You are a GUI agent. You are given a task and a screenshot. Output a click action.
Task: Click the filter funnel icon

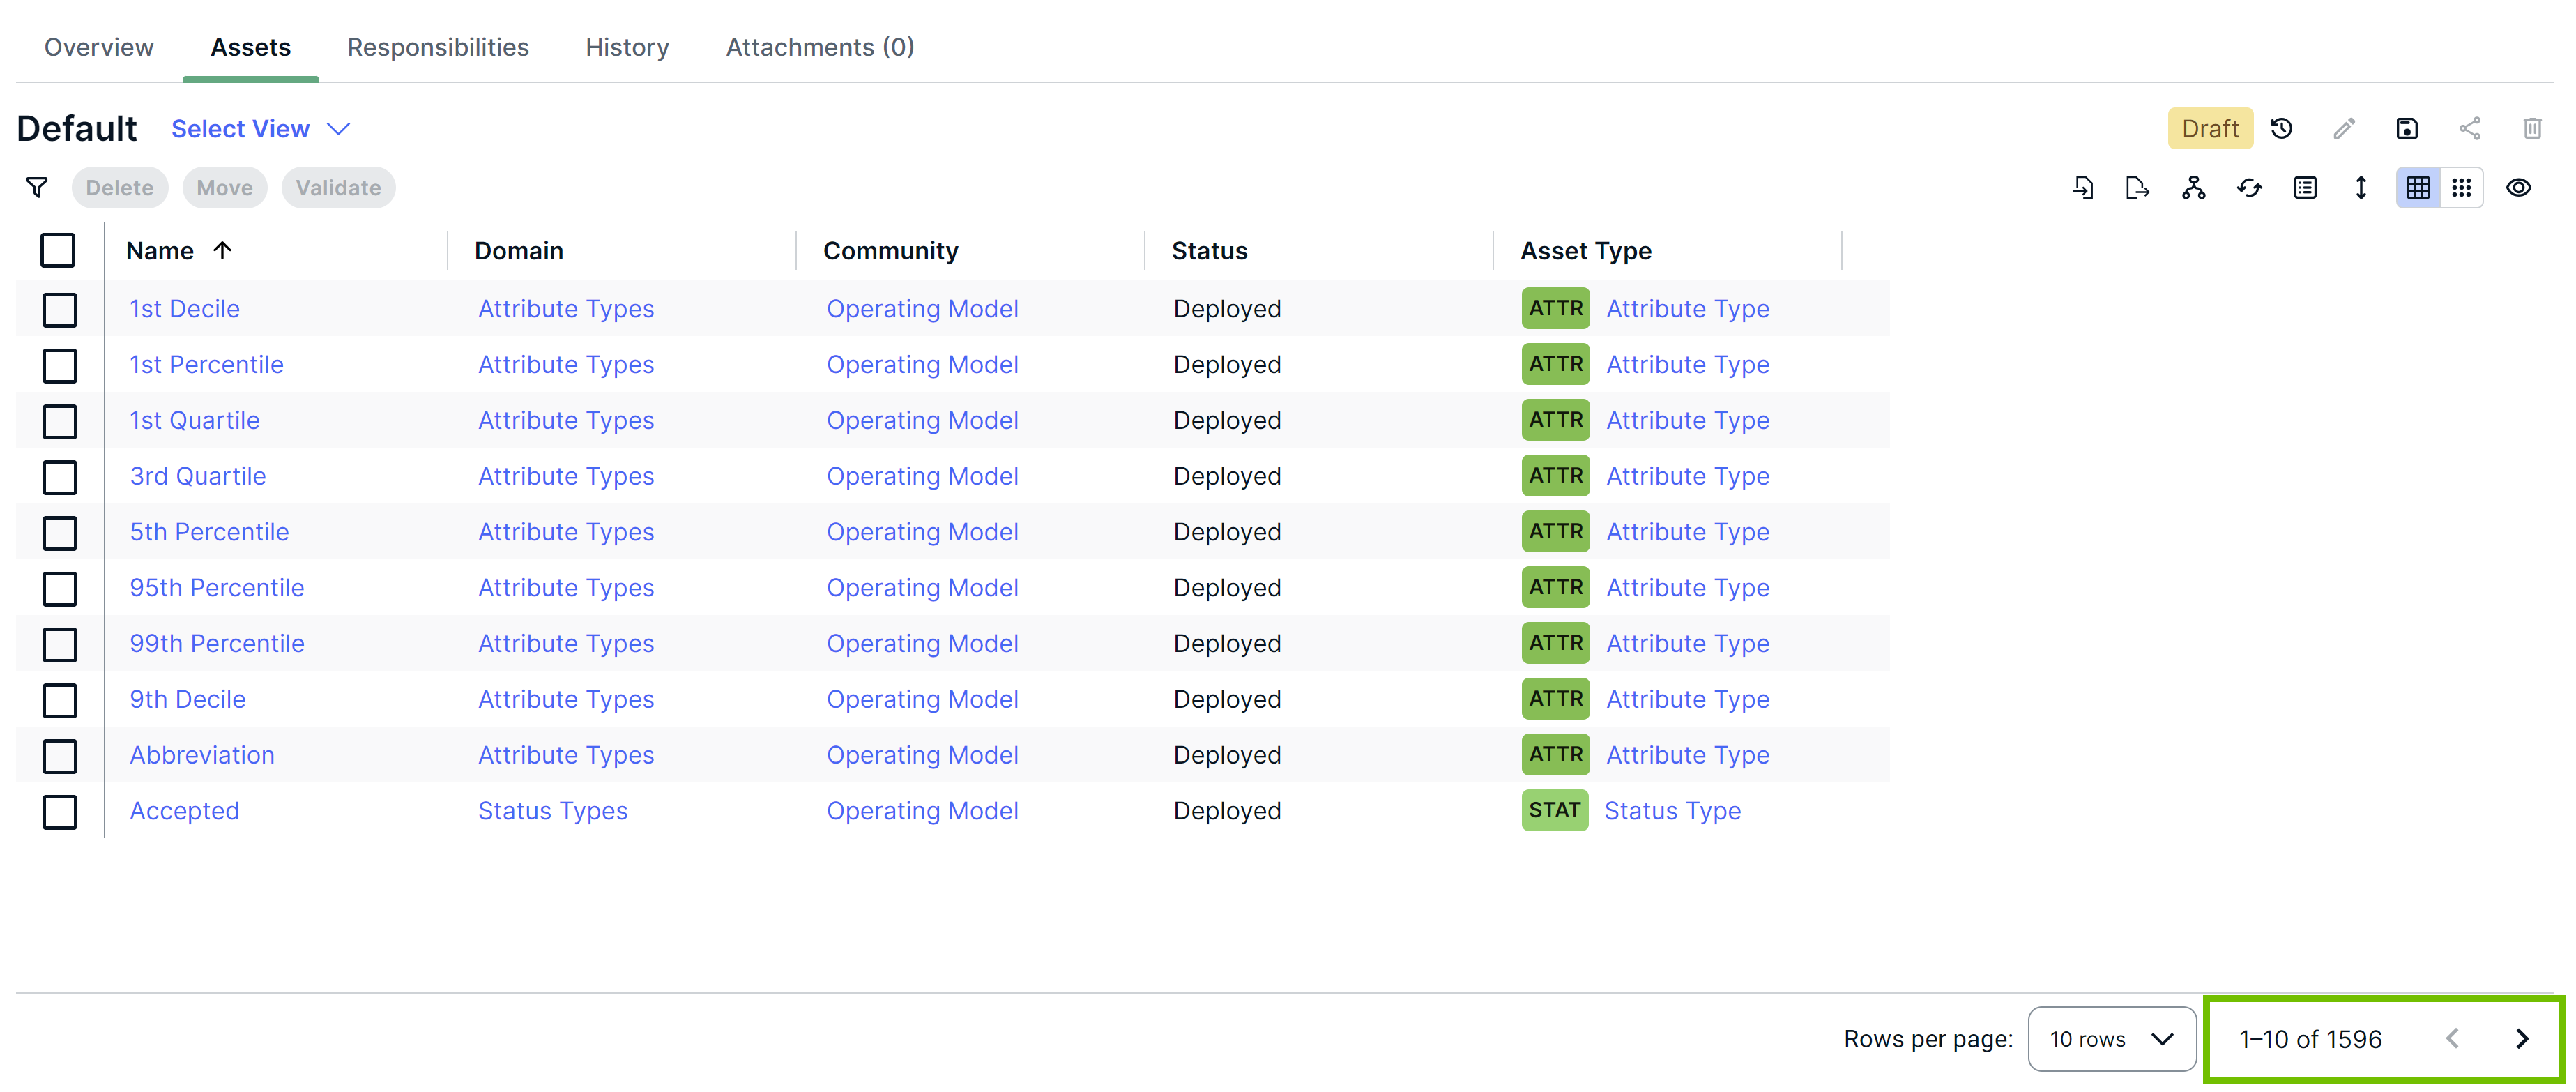37,187
